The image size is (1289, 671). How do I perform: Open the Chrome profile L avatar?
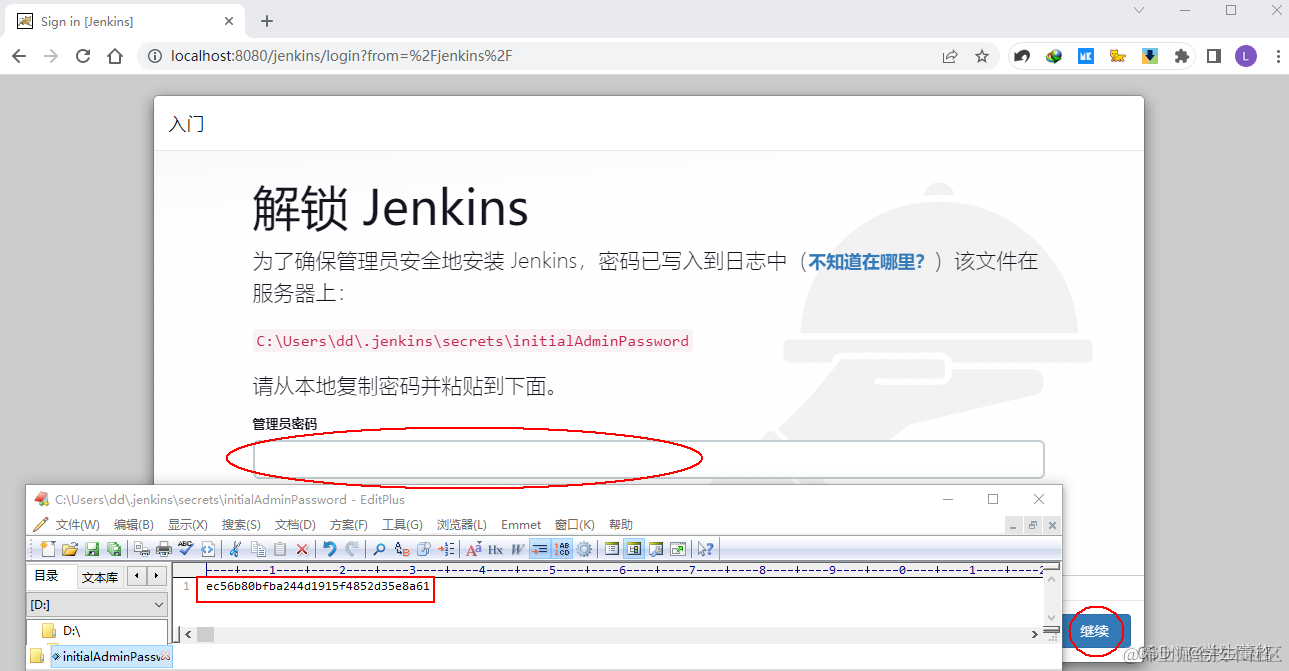(1245, 57)
